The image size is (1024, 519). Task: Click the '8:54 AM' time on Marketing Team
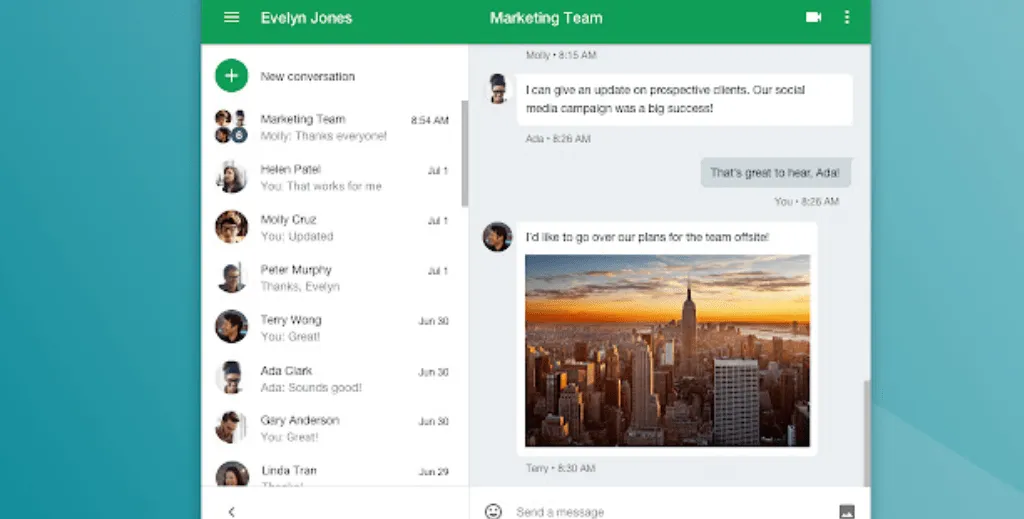pyautogui.click(x=430, y=120)
